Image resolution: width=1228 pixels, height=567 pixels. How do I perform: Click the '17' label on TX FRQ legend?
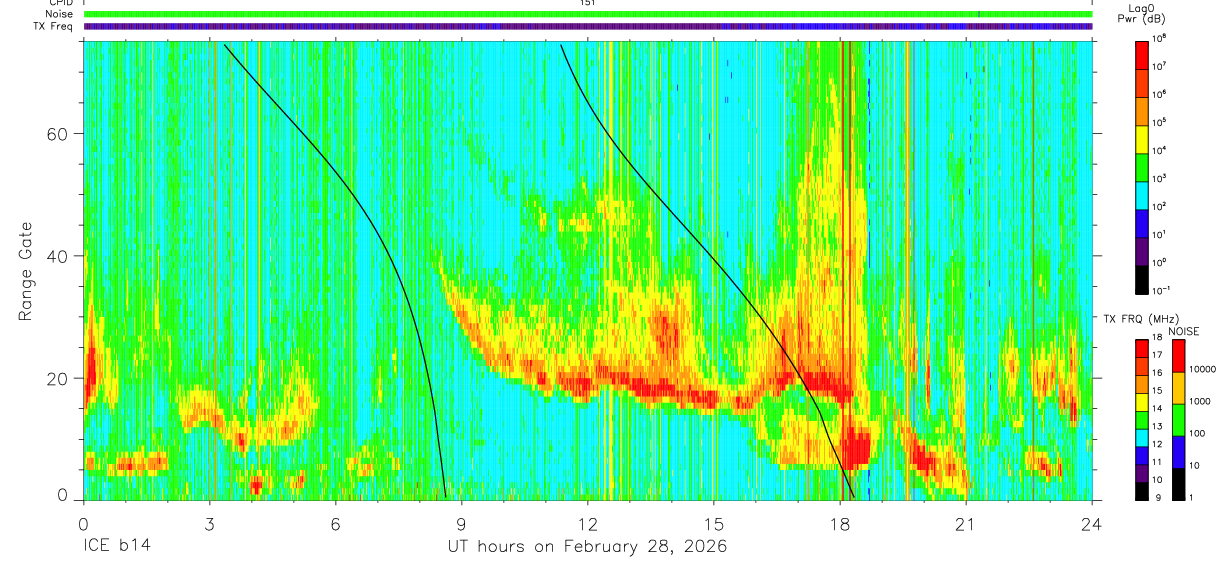tap(1157, 355)
